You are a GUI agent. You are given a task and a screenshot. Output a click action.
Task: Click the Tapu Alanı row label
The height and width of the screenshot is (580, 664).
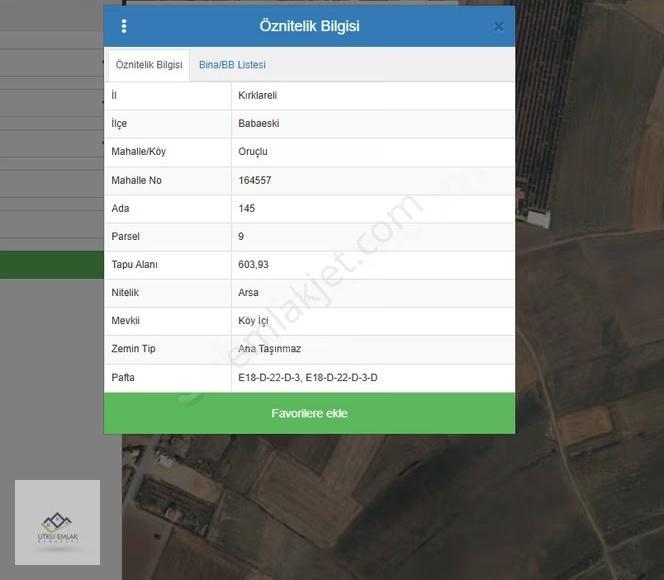134,265
